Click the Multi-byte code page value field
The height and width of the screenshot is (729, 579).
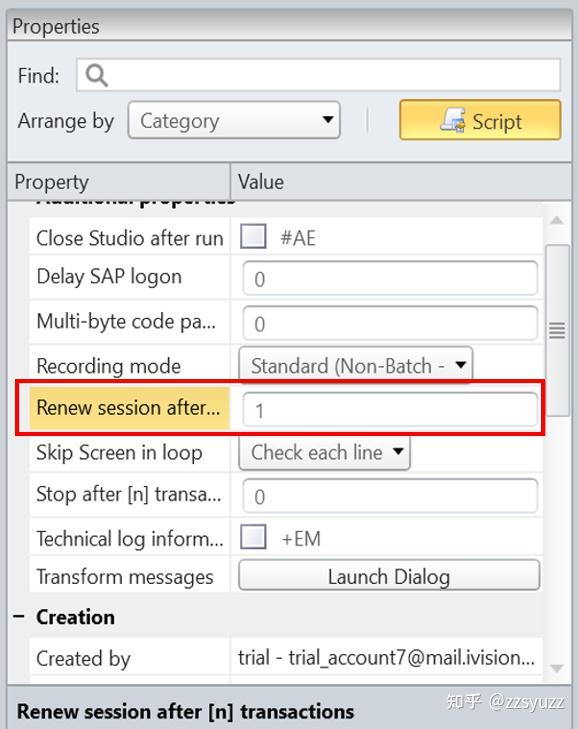(390, 323)
